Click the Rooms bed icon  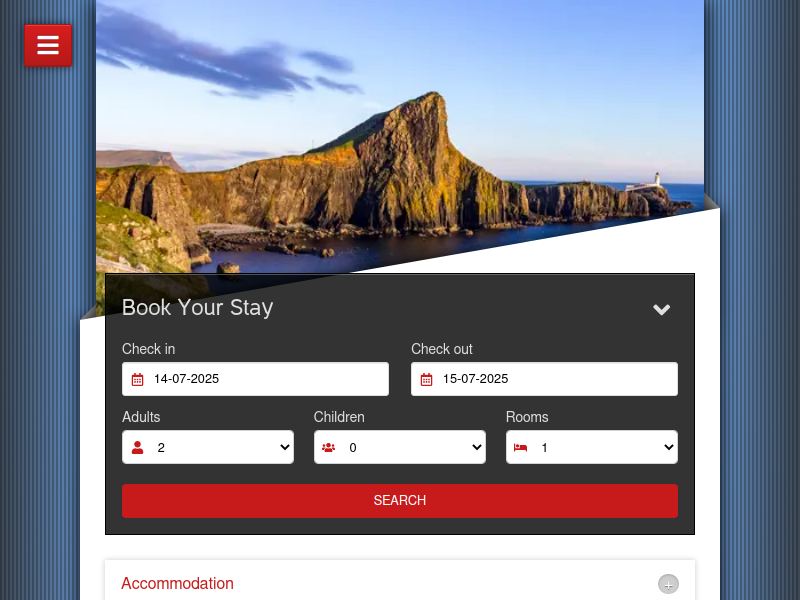point(520,447)
